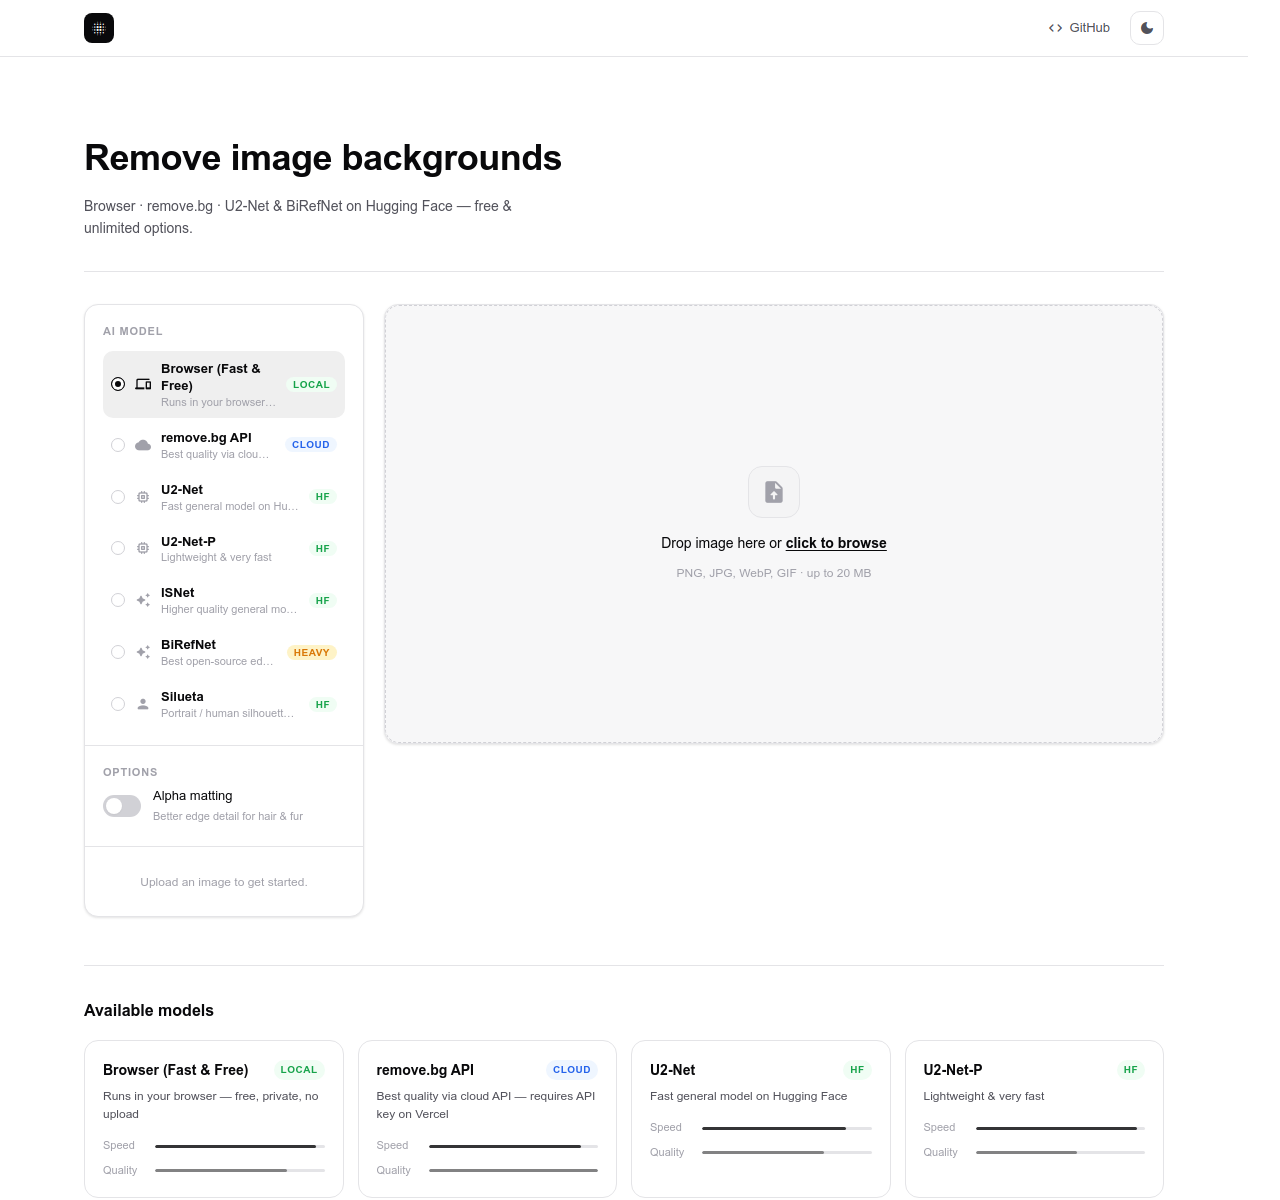The height and width of the screenshot is (1200, 1280).
Task: Click the Quality bar on the U2-Net card
Action: point(787,1152)
